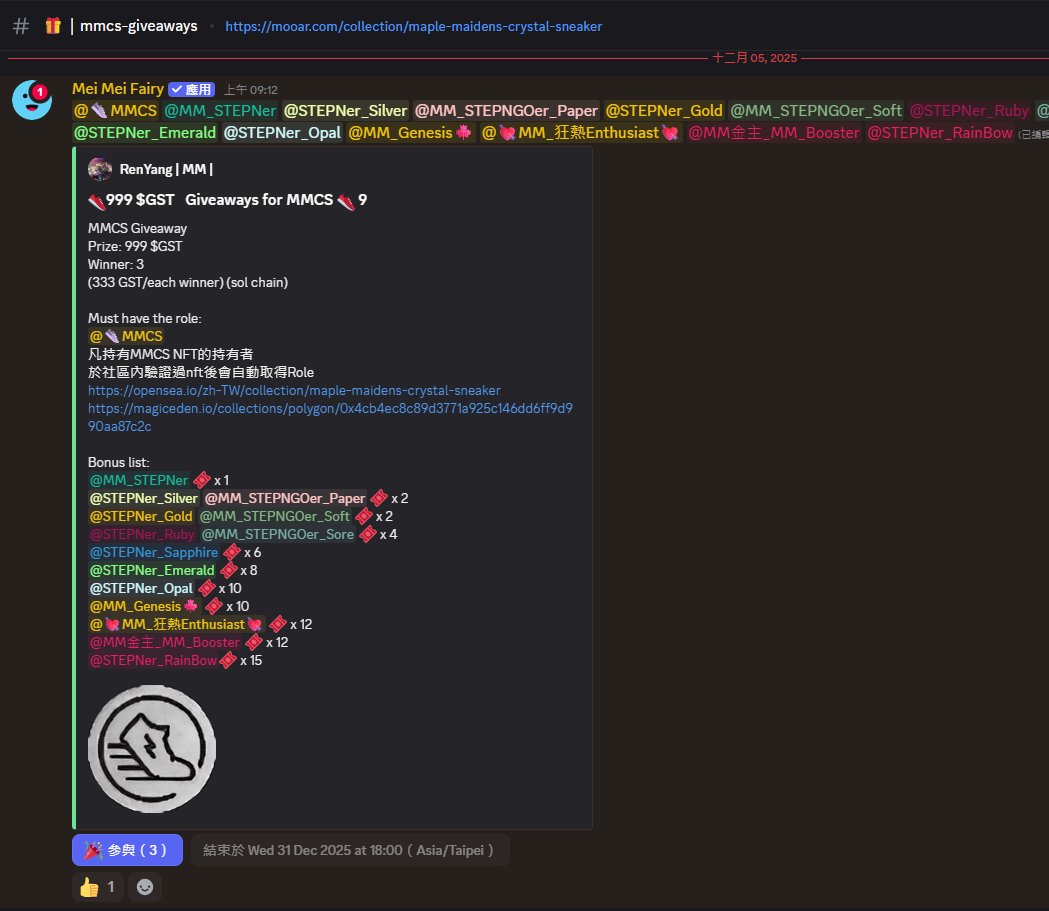This screenshot has width=1049, height=911.
Task: Open the mooar.com collection link in header
Action: pyautogui.click(x=413, y=26)
